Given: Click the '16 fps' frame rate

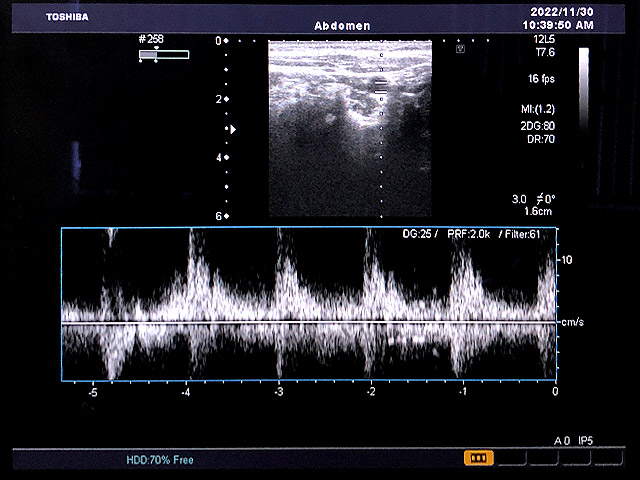Looking at the screenshot, I should (x=541, y=78).
